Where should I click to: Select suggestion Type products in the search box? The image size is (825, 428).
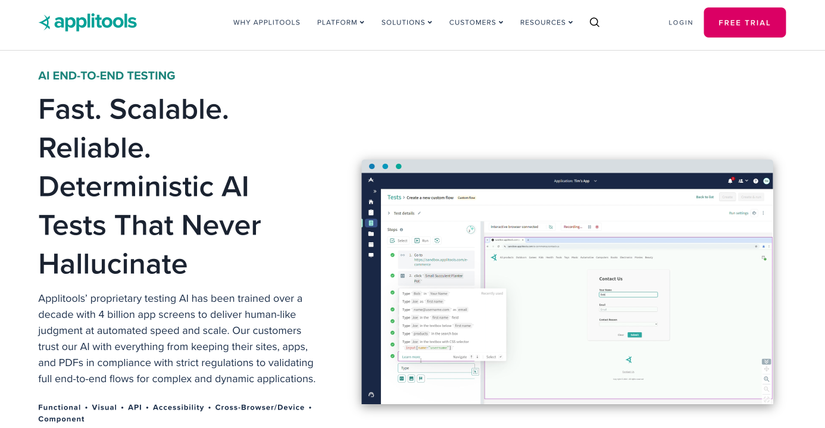click(430, 334)
